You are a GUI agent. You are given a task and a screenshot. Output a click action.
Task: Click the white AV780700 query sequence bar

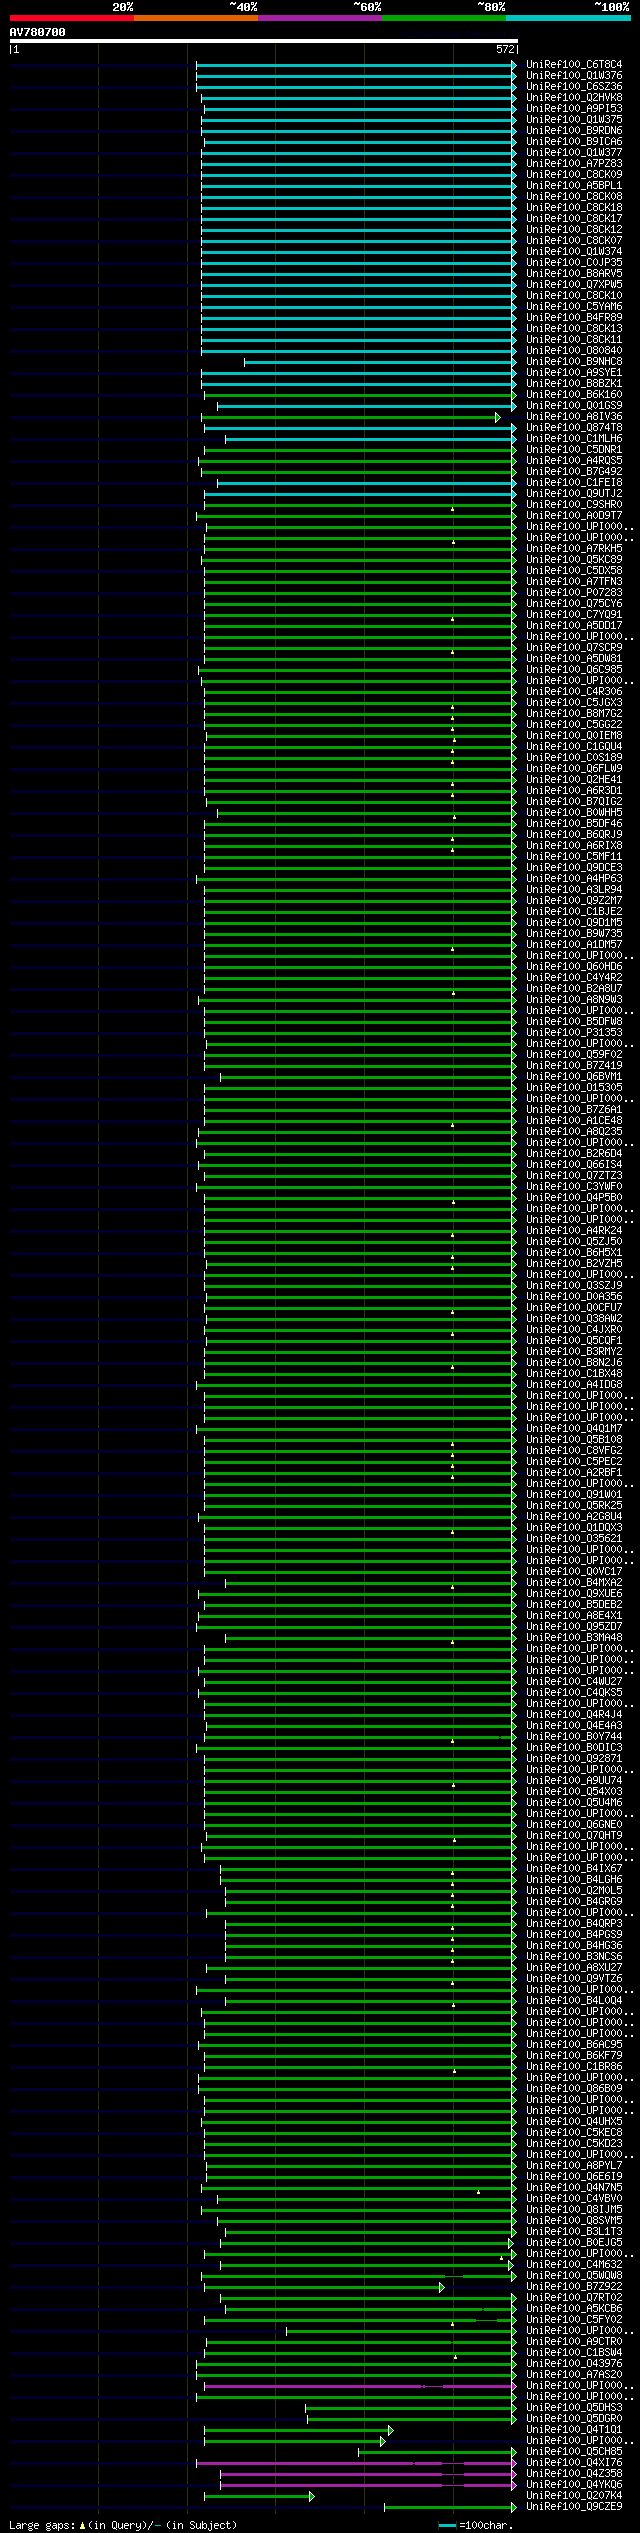click(x=264, y=41)
